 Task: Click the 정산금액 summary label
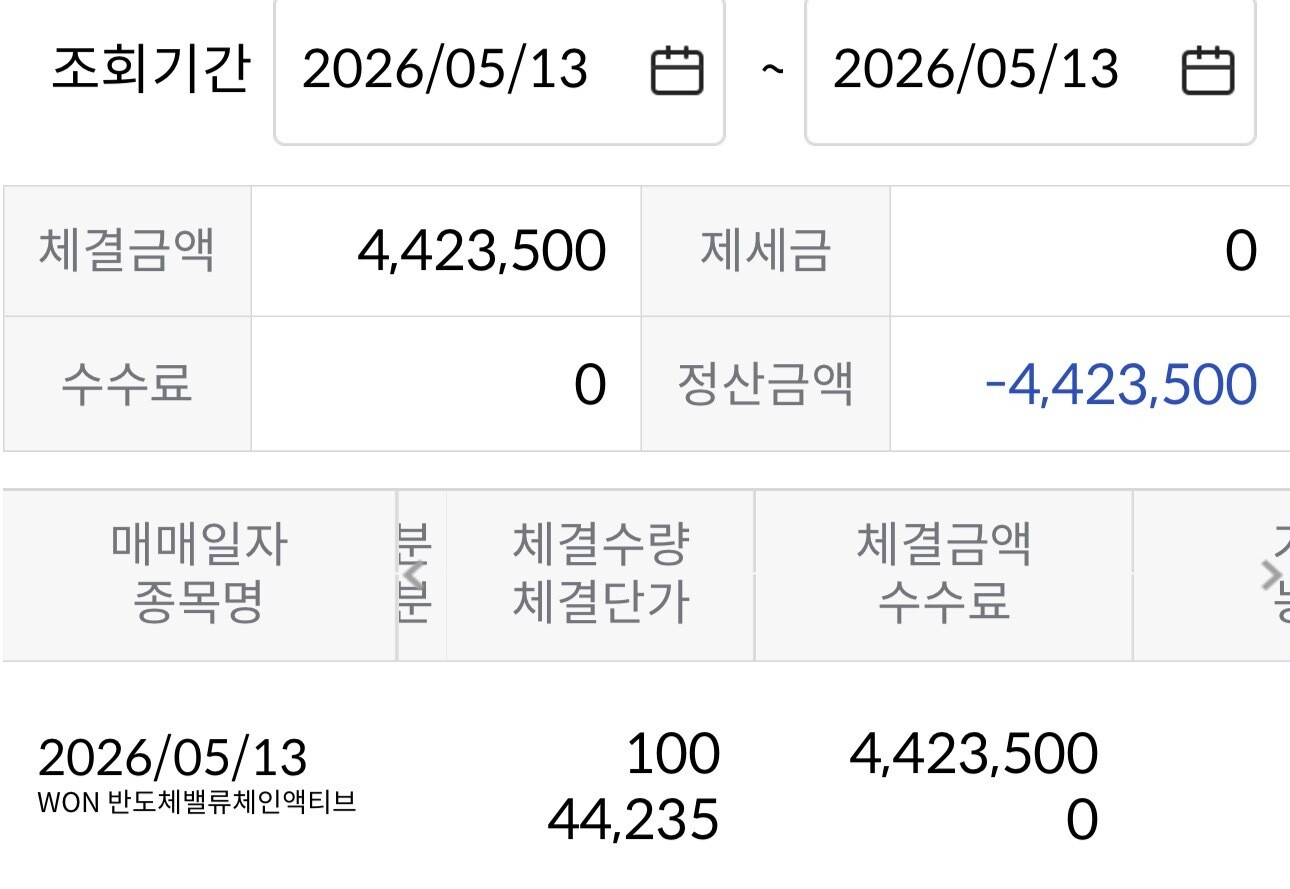tap(765, 384)
